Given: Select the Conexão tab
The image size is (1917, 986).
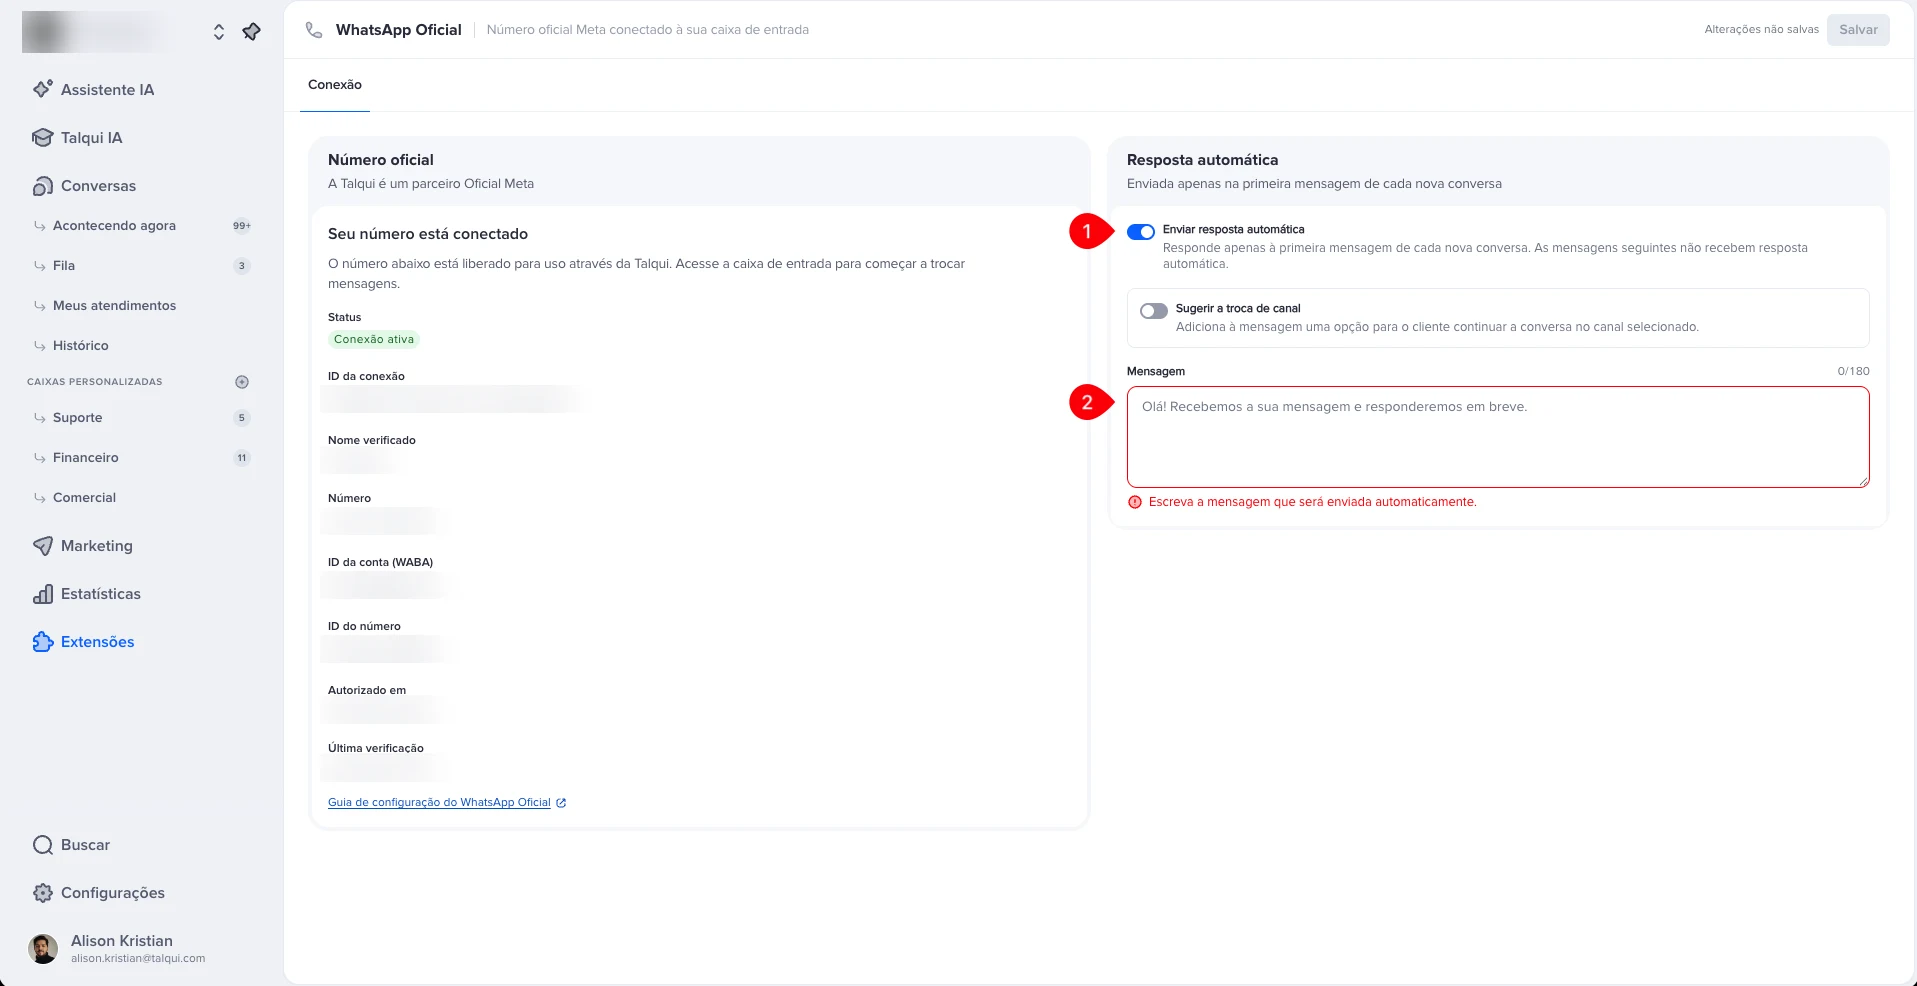Looking at the screenshot, I should click(335, 85).
